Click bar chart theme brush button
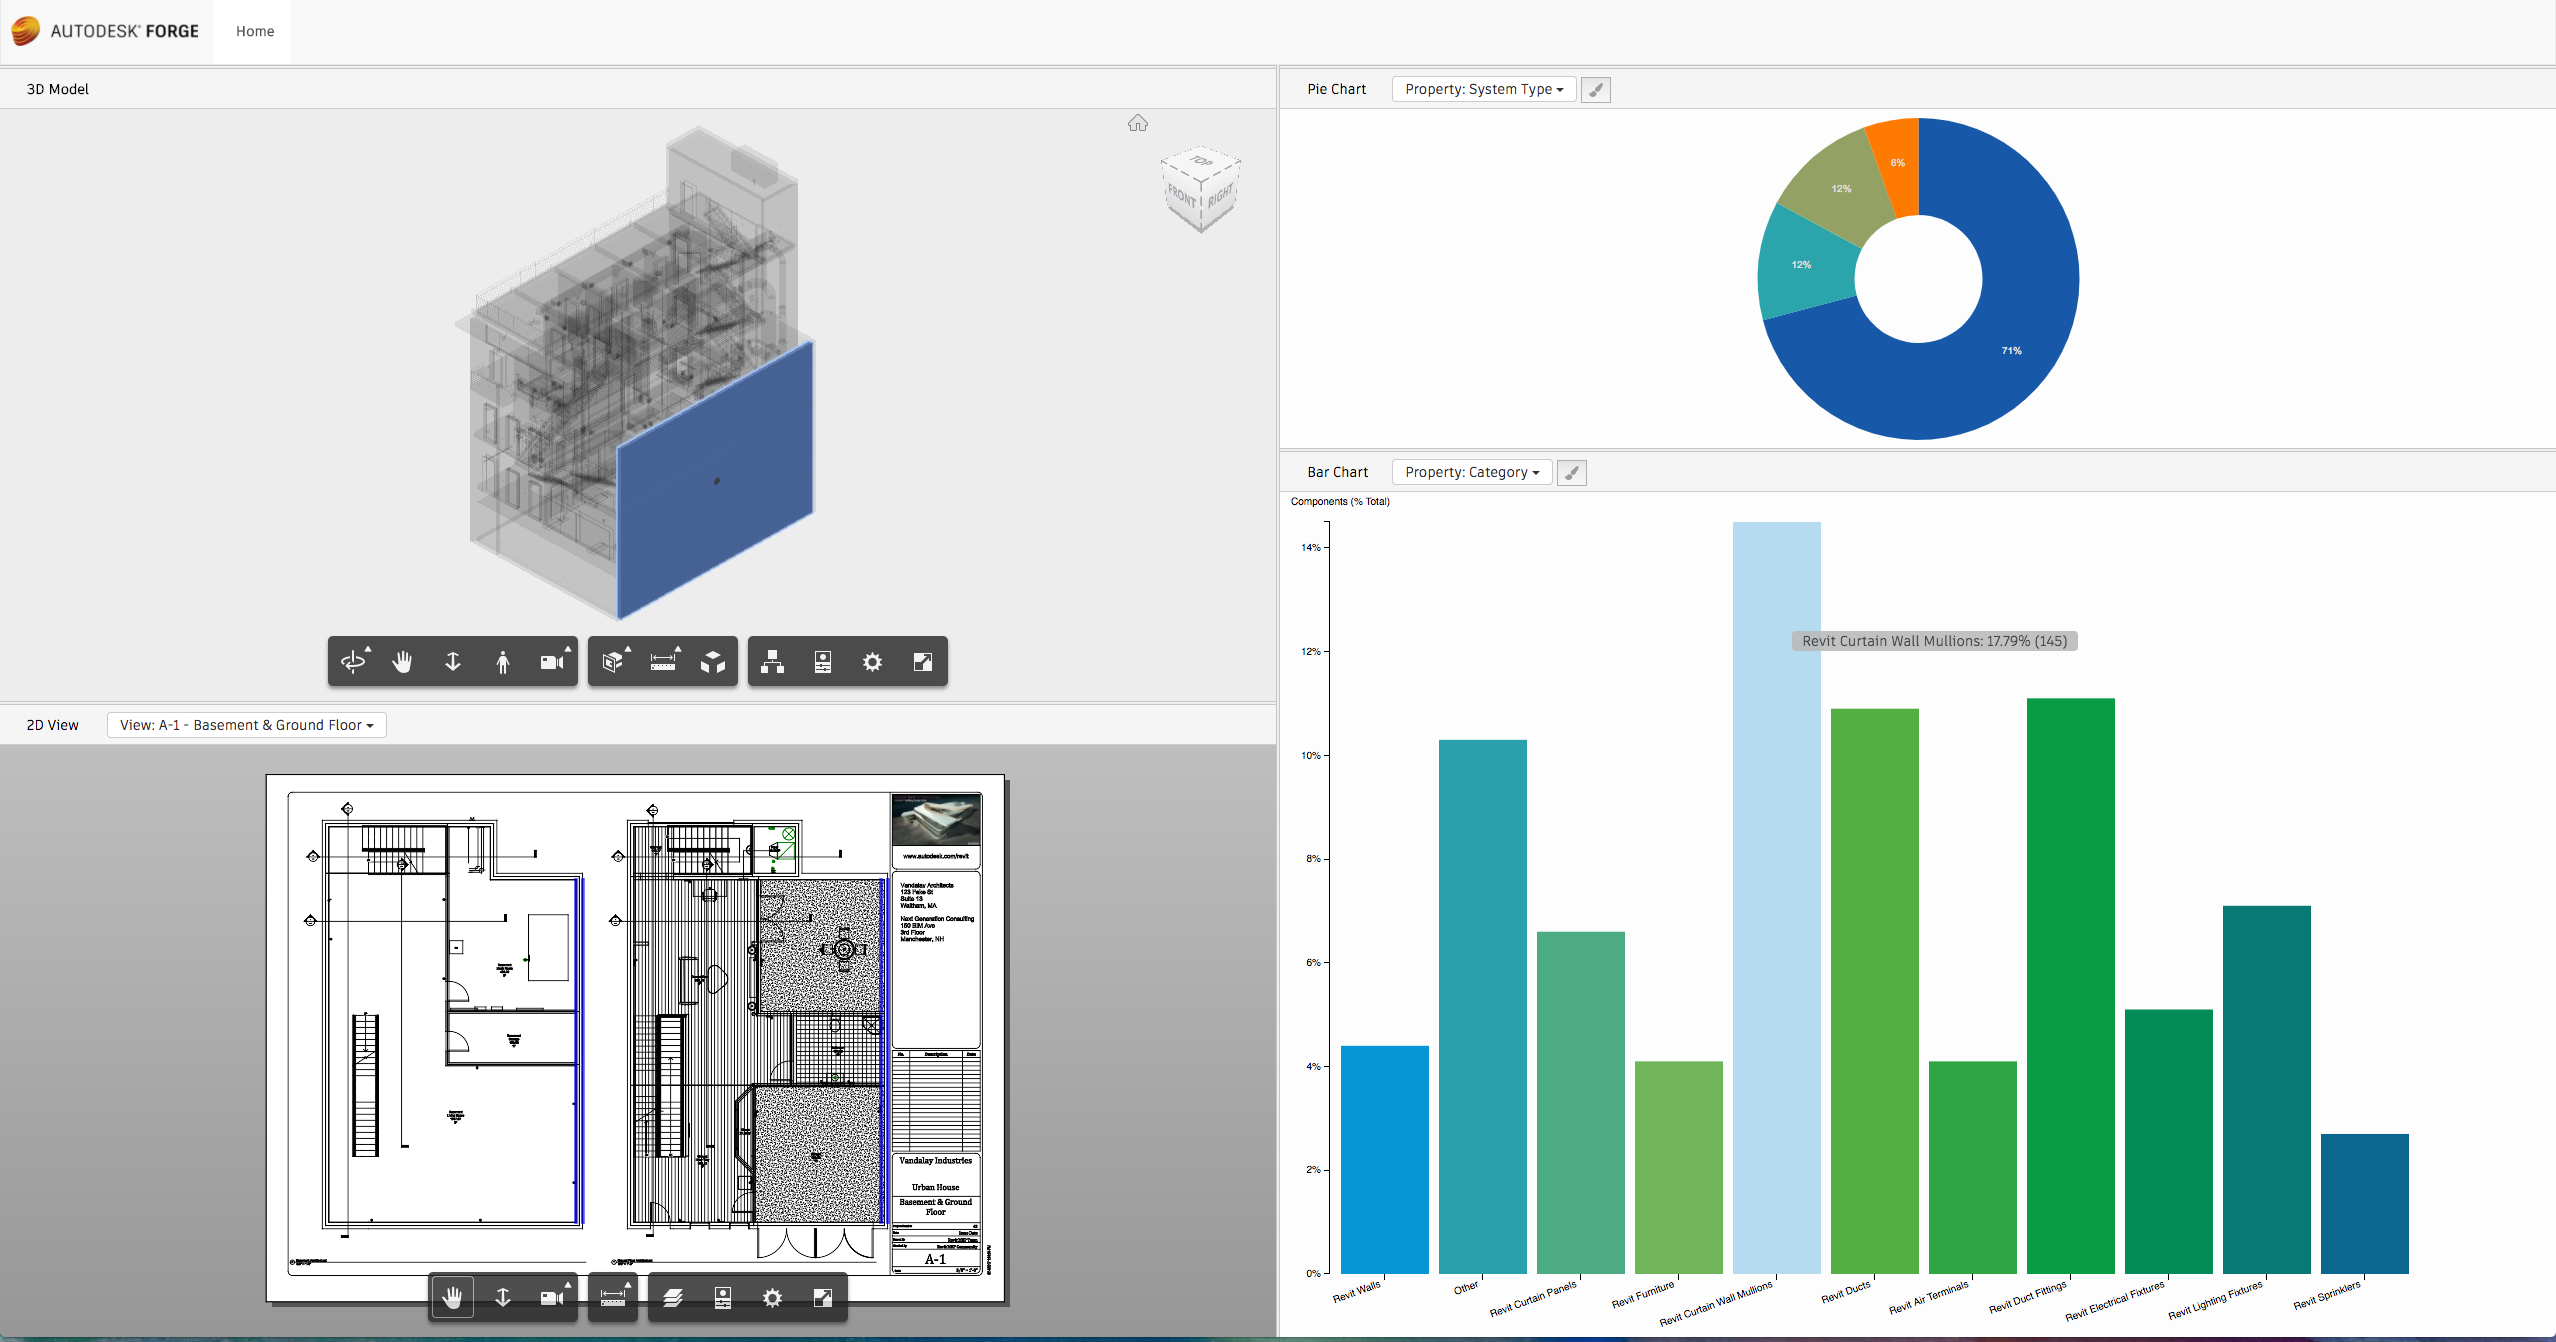Screen dimensions: 2556x1342 click(x=1572, y=472)
